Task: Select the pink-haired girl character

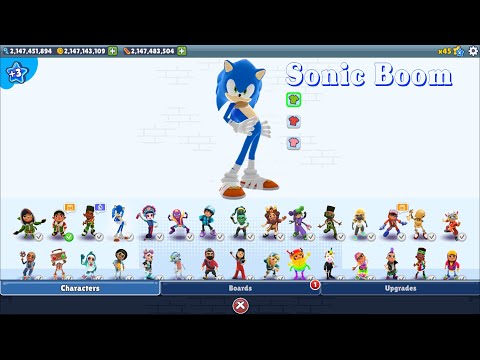Action: [x=148, y=264]
